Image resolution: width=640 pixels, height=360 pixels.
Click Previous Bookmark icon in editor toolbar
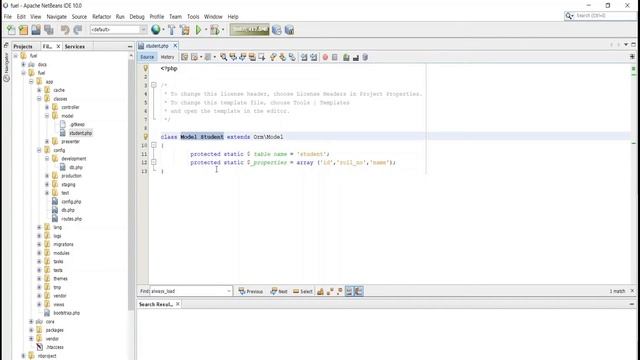273,57
